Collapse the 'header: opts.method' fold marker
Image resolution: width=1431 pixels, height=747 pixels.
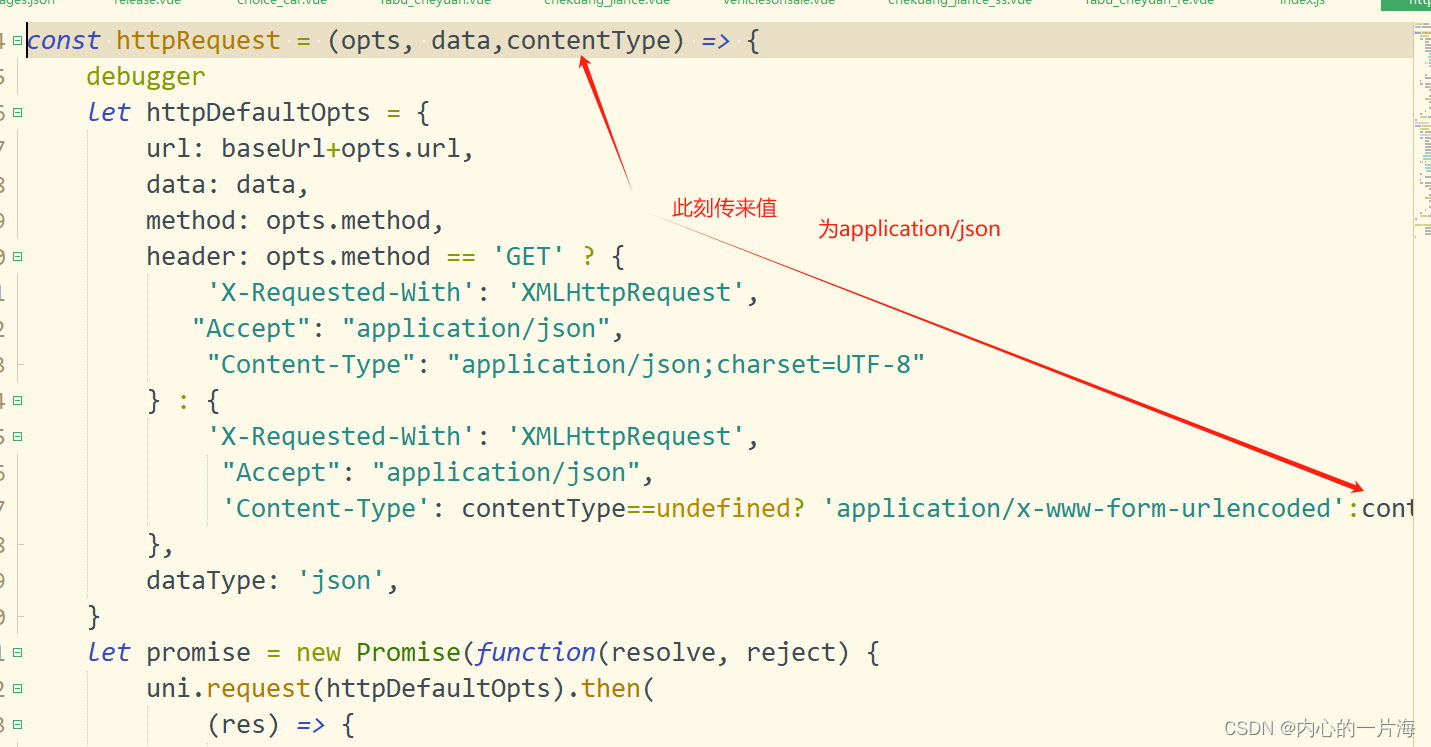(17, 257)
